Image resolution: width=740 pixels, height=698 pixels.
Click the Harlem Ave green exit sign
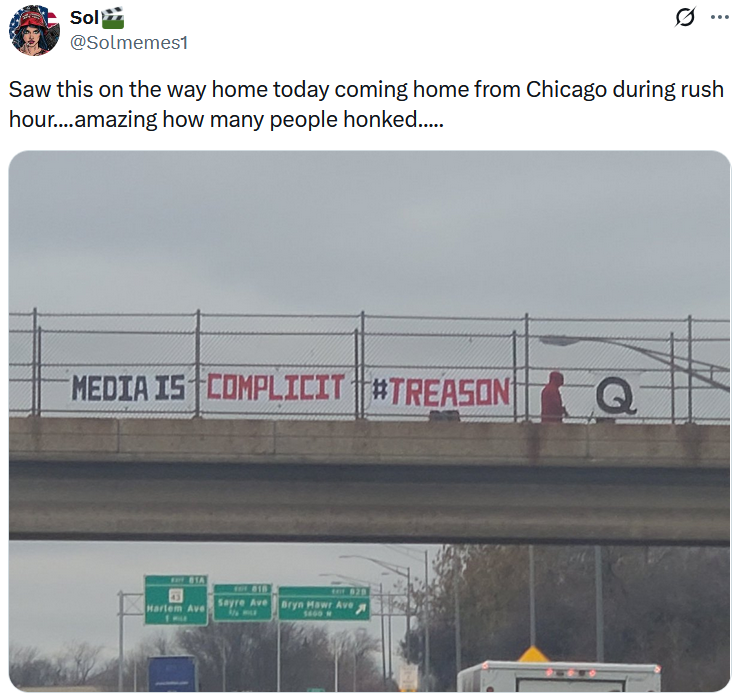[x=176, y=600]
